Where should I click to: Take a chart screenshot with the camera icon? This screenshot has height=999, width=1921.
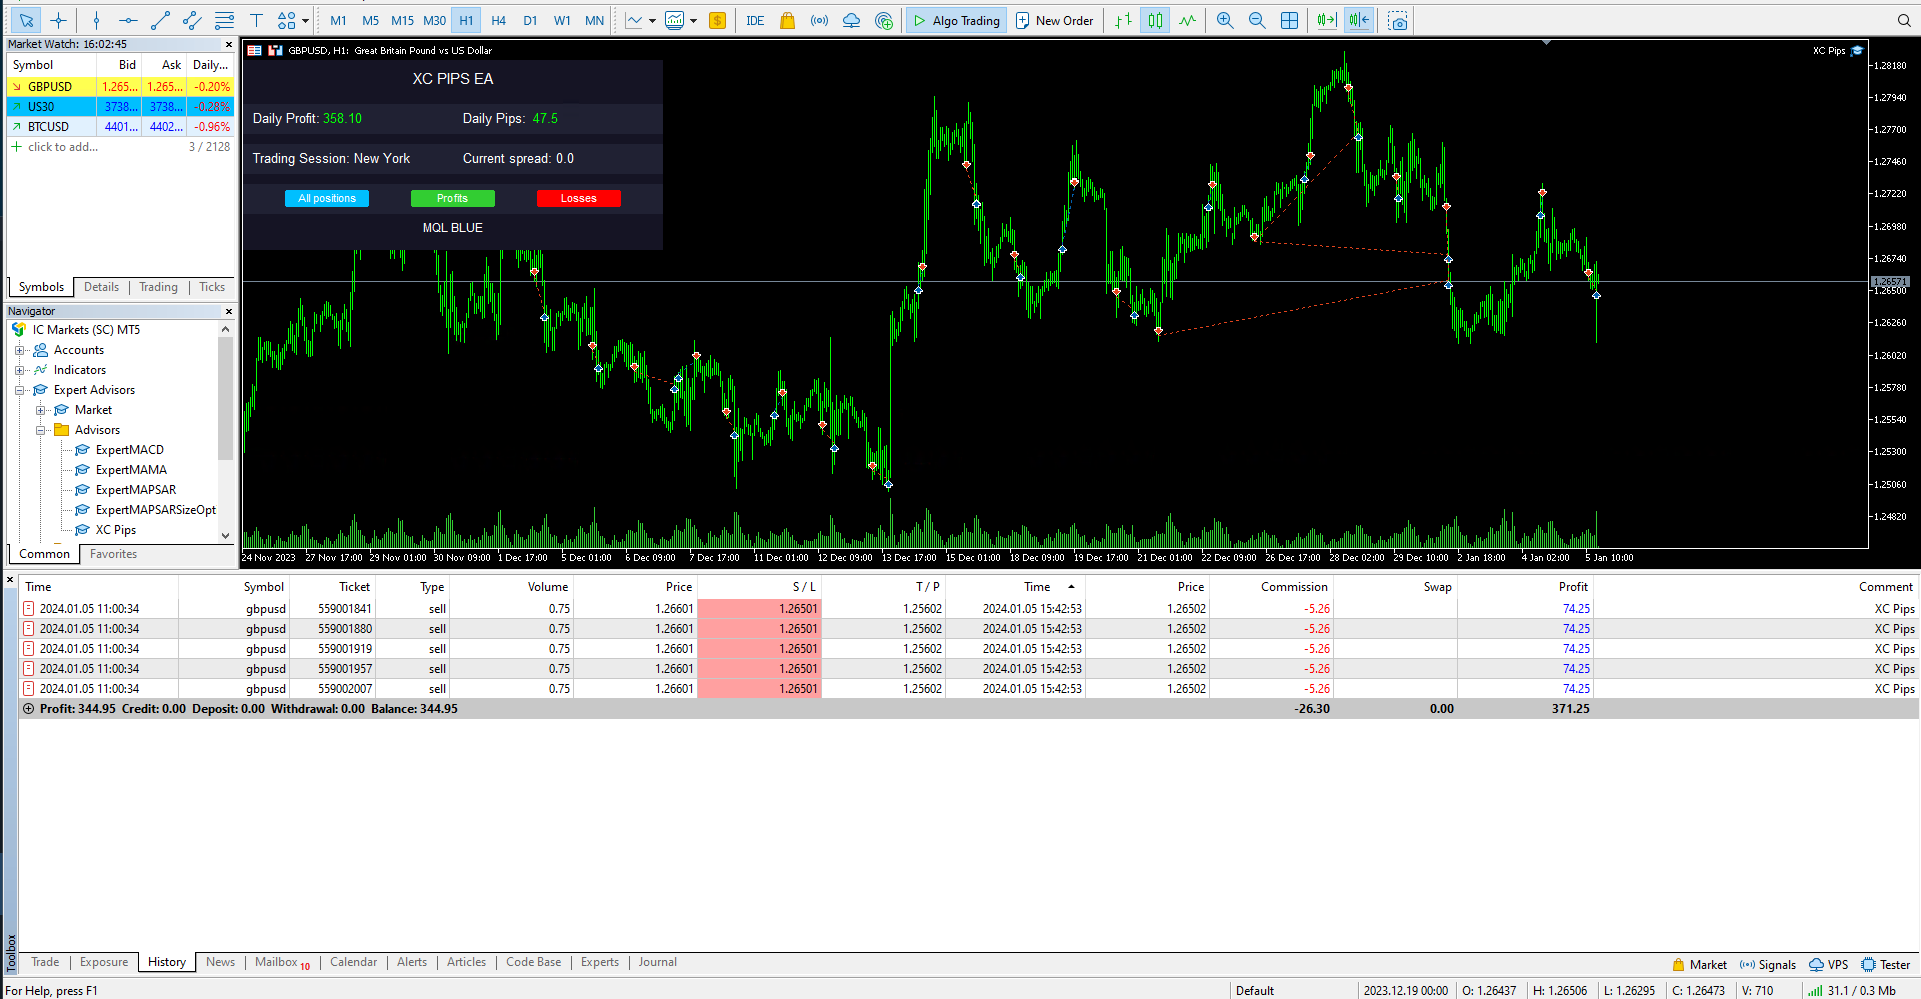point(1398,20)
